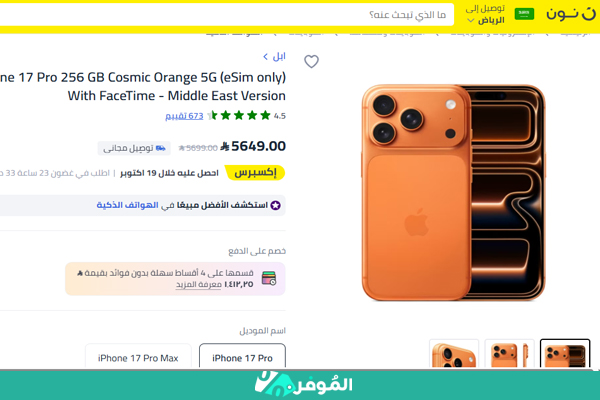This screenshot has height=400, width=600.
Task: Select the camera close-up thumbnail
Action: tap(454, 353)
